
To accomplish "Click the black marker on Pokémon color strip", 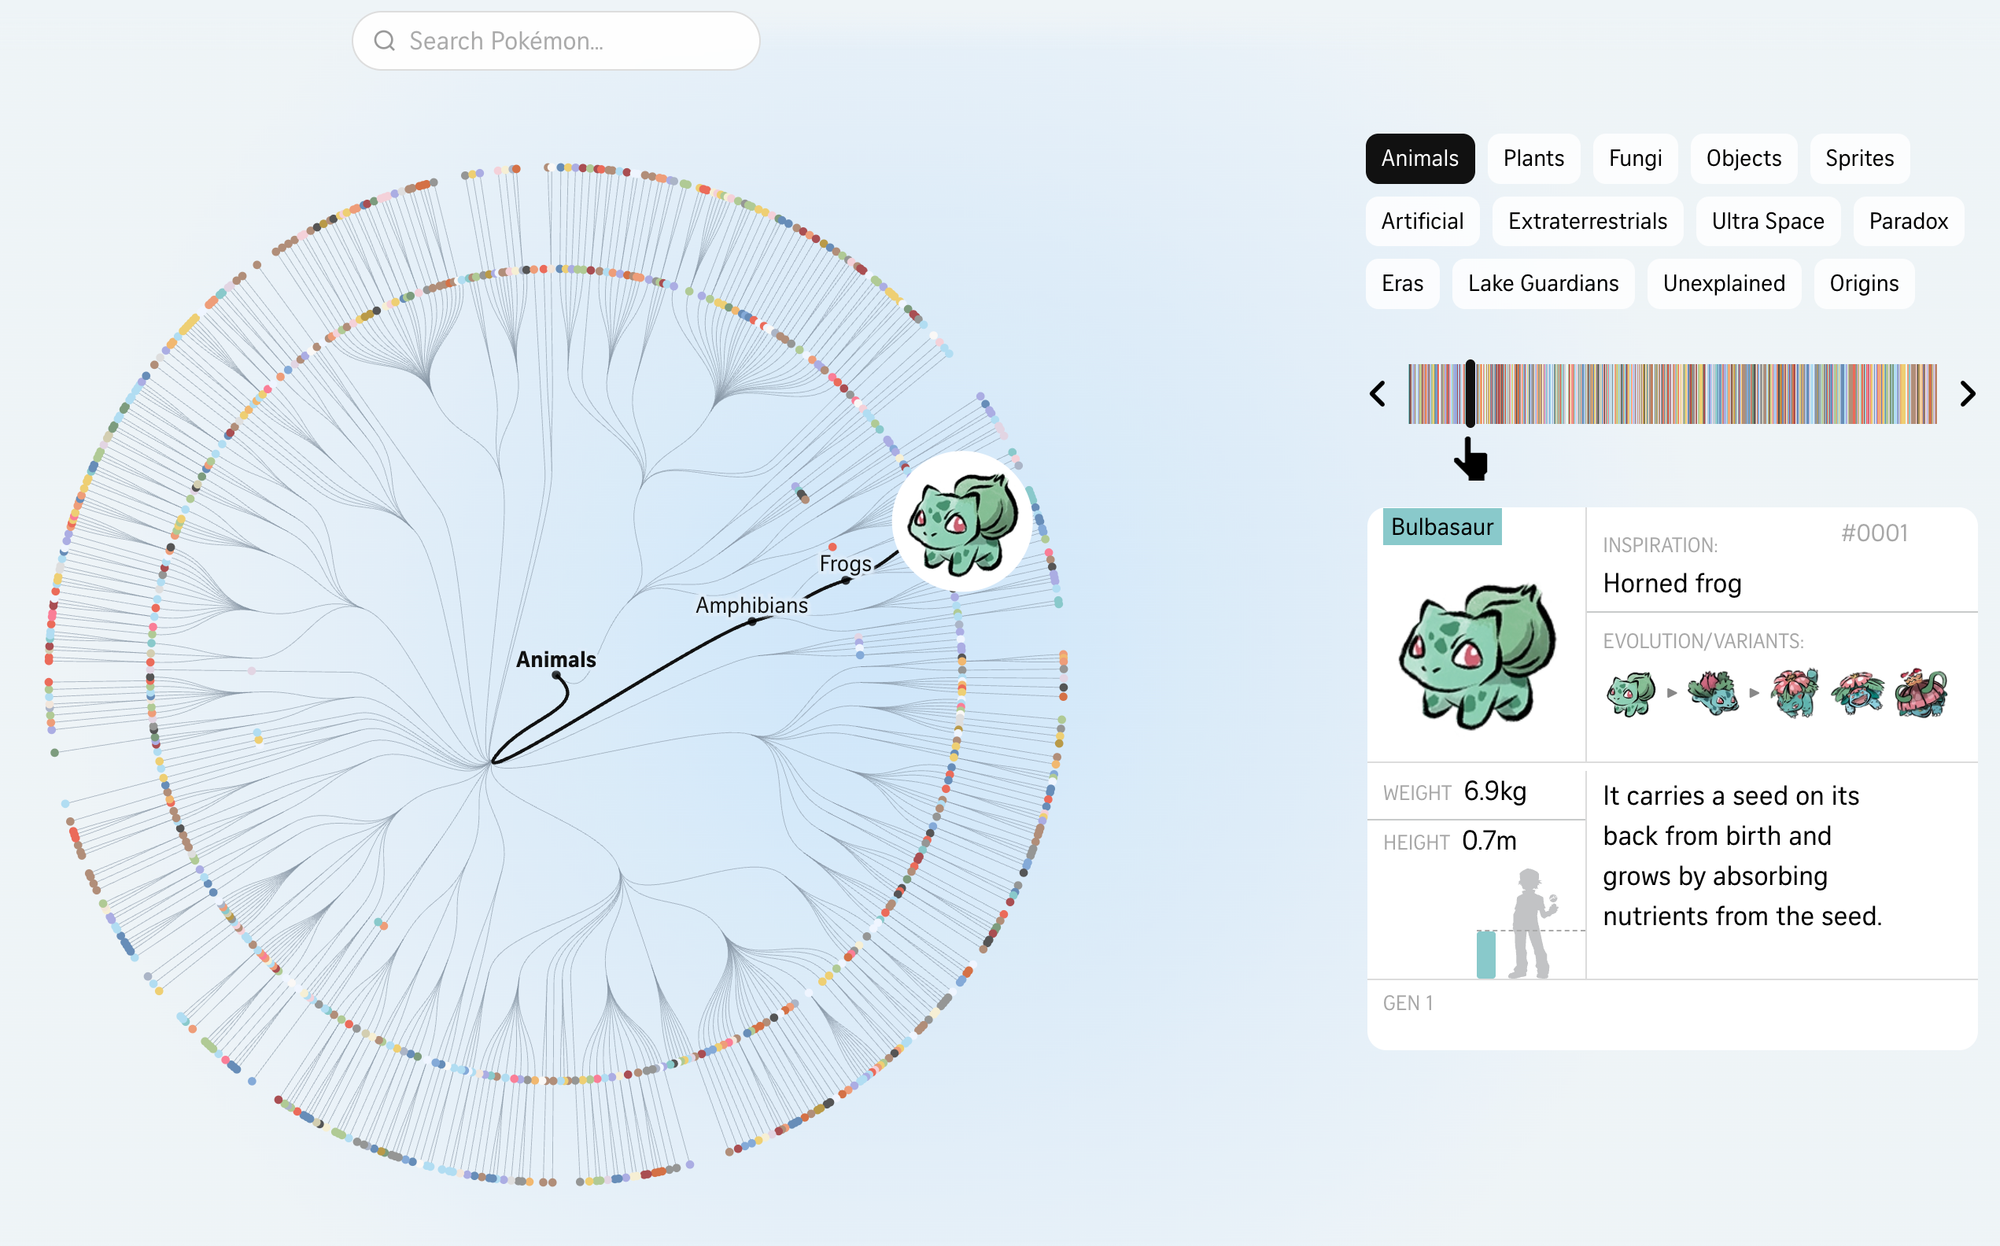I will (x=1470, y=394).
